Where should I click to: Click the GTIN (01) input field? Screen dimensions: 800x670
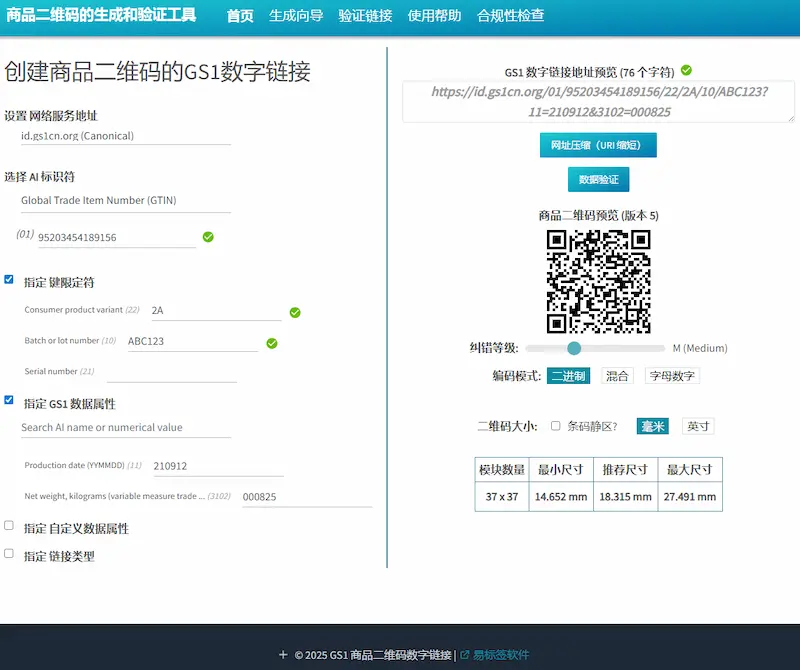click(117, 238)
